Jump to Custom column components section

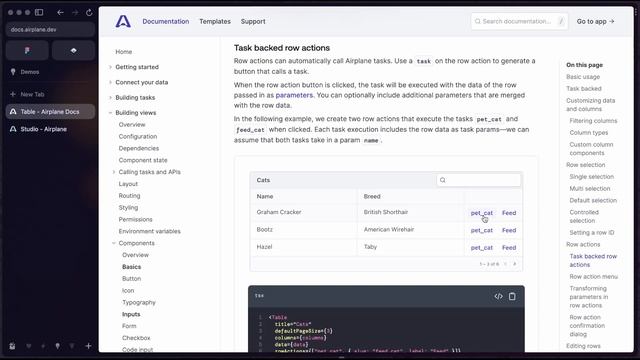click(x=591, y=149)
